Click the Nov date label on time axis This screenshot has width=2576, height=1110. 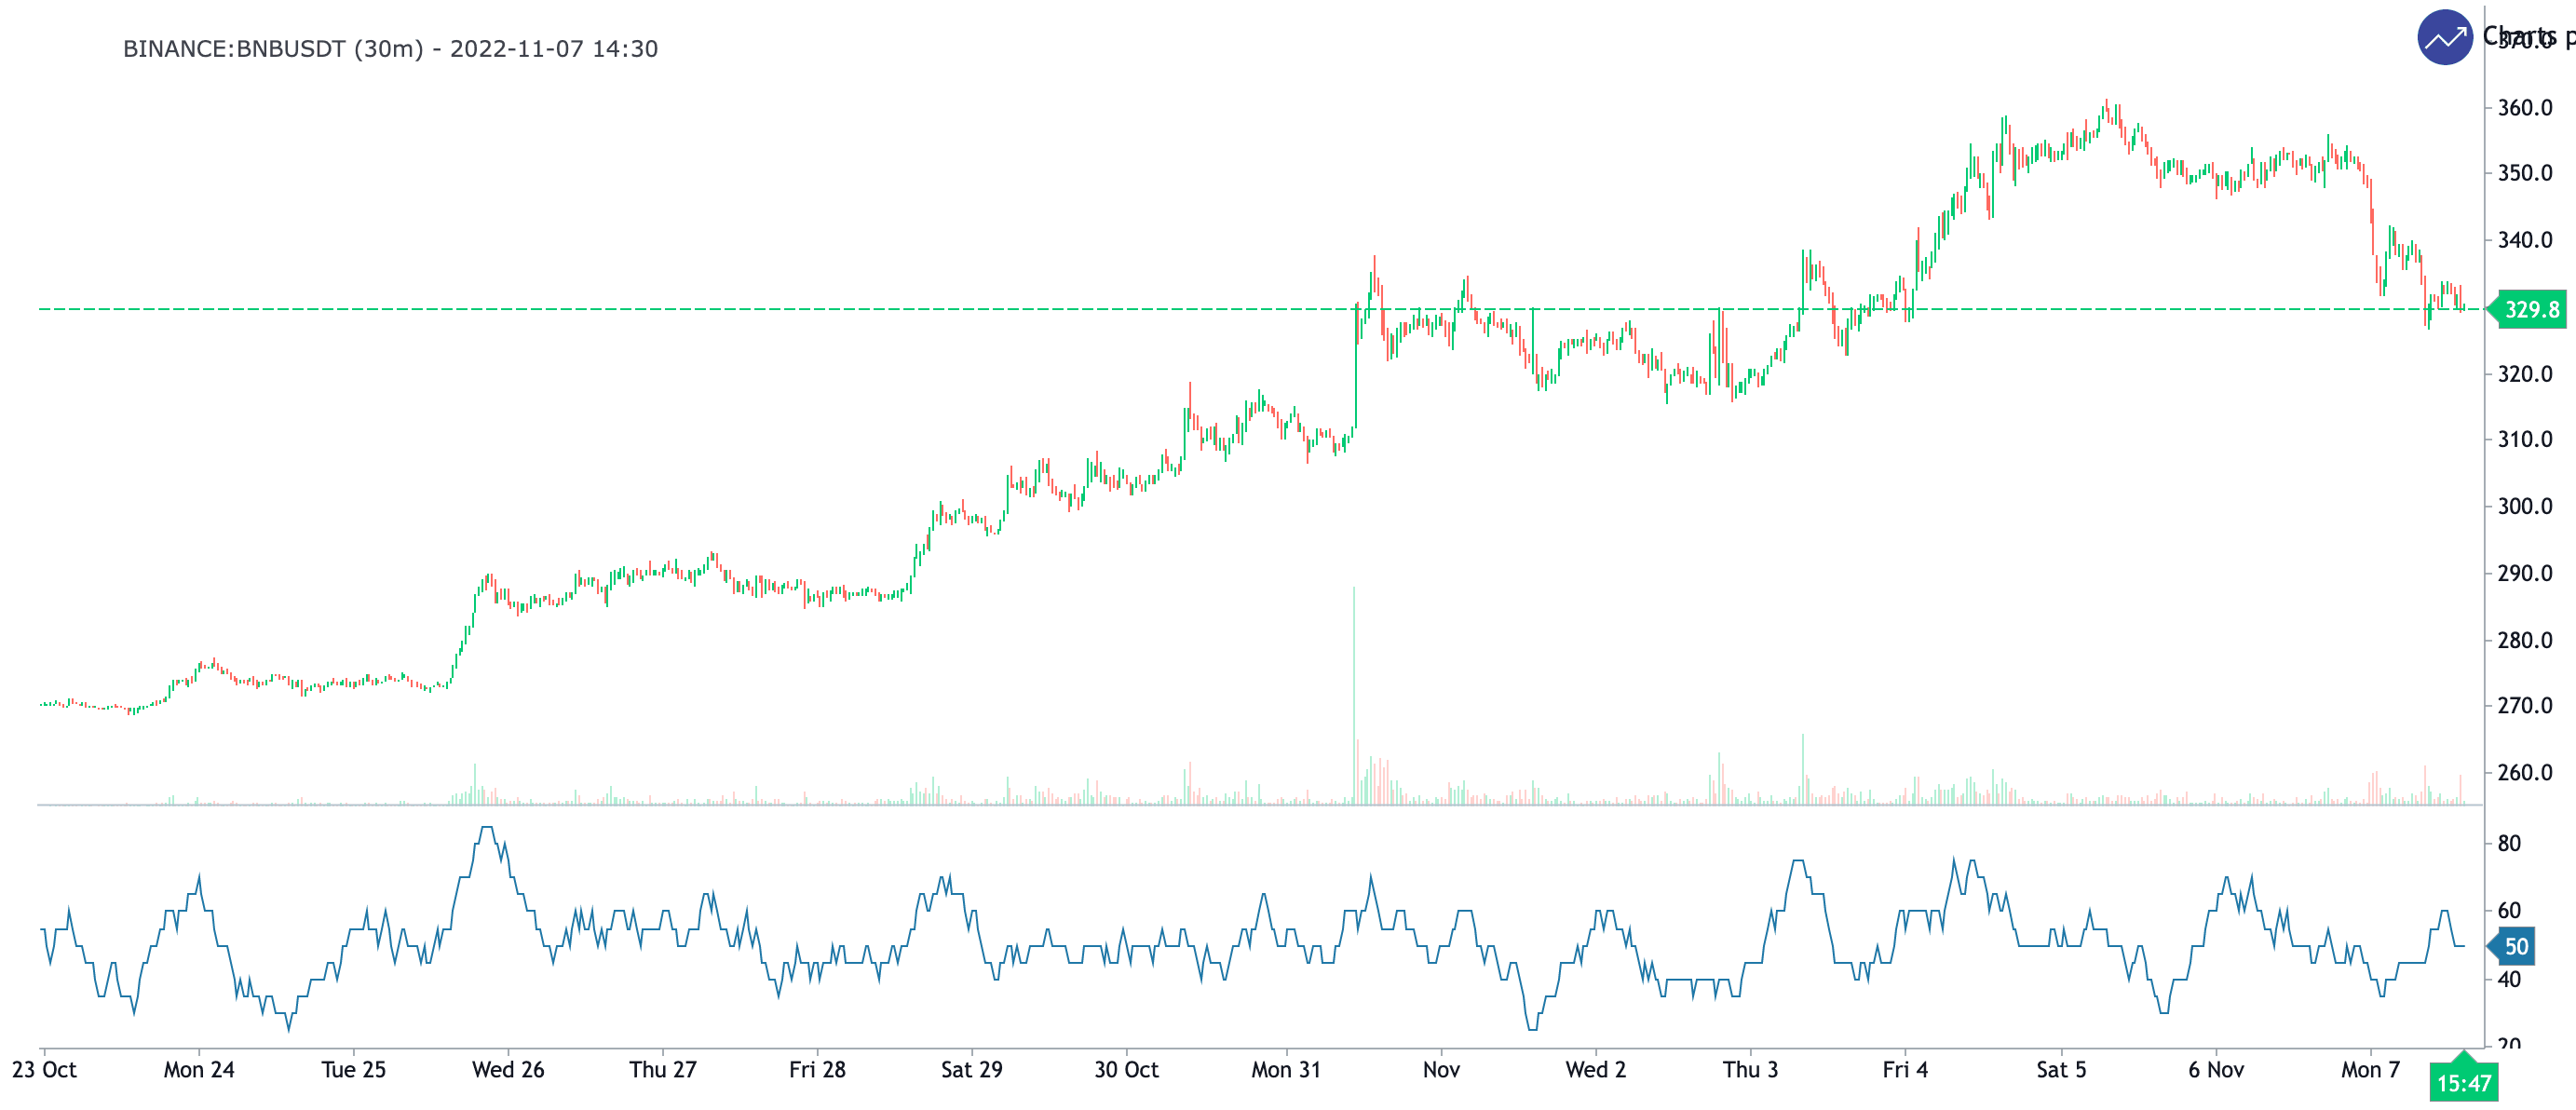click(1441, 1070)
